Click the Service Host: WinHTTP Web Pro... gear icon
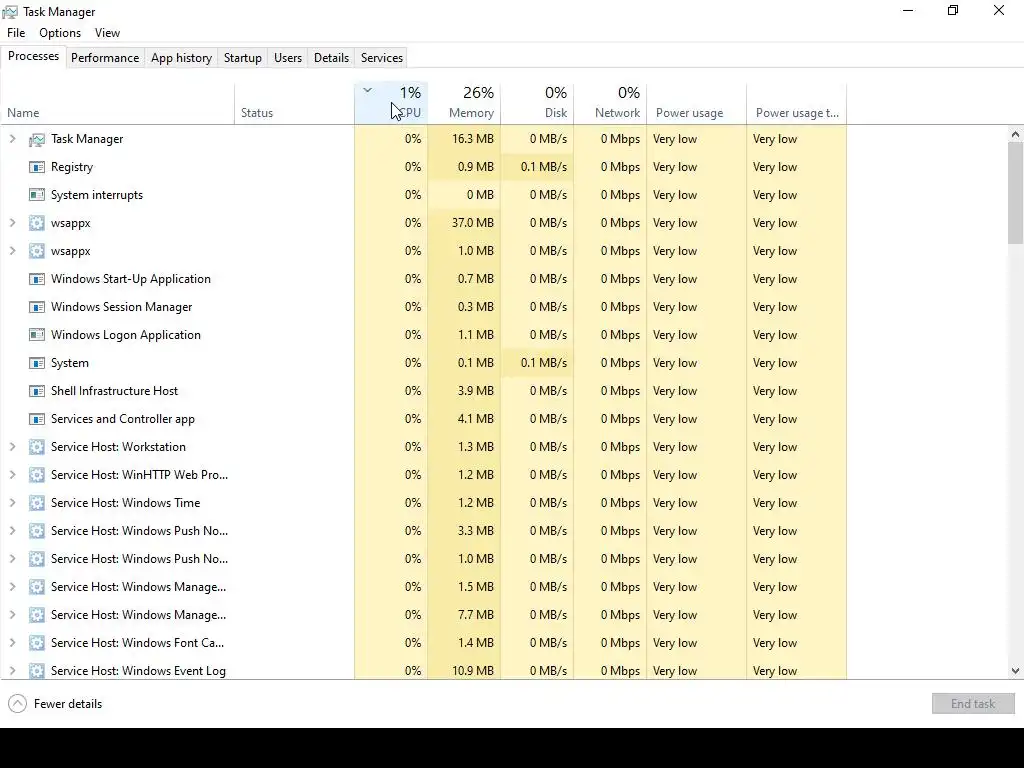Screen dimensions: 1024x768 coord(37,475)
